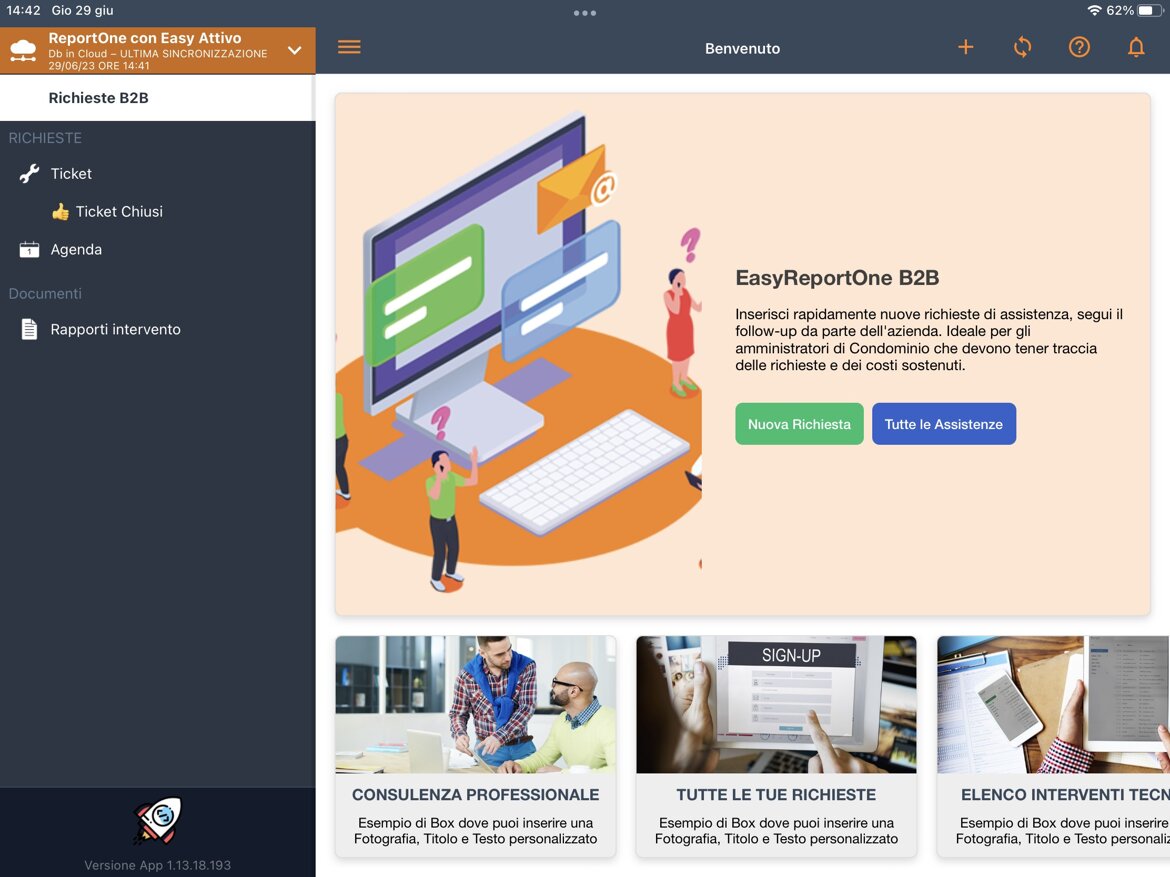Click the Nuova Richiesta button
Image resolution: width=1170 pixels, height=877 pixels.
[799, 424]
